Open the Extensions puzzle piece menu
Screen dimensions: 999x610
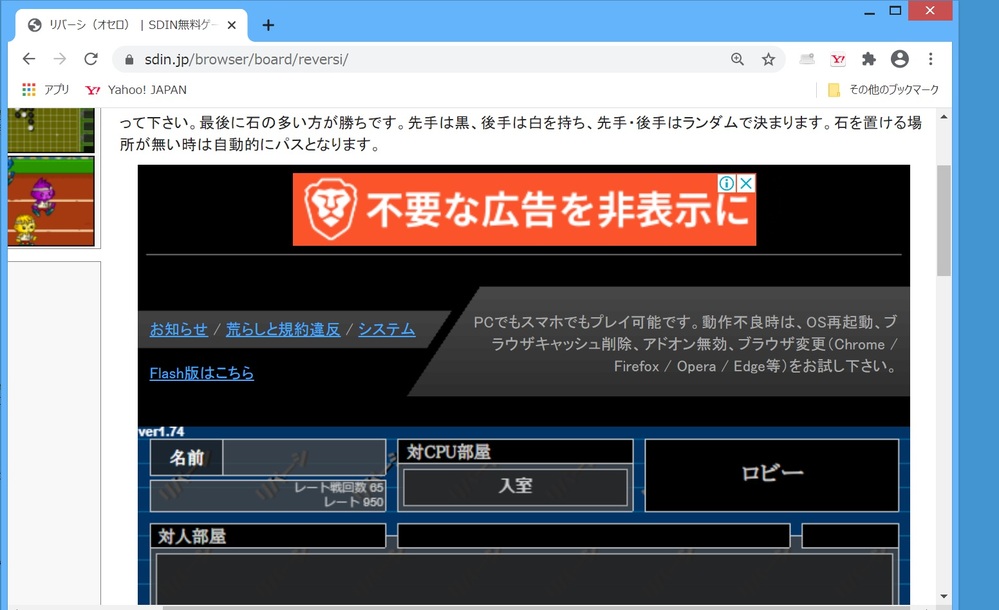coord(868,59)
